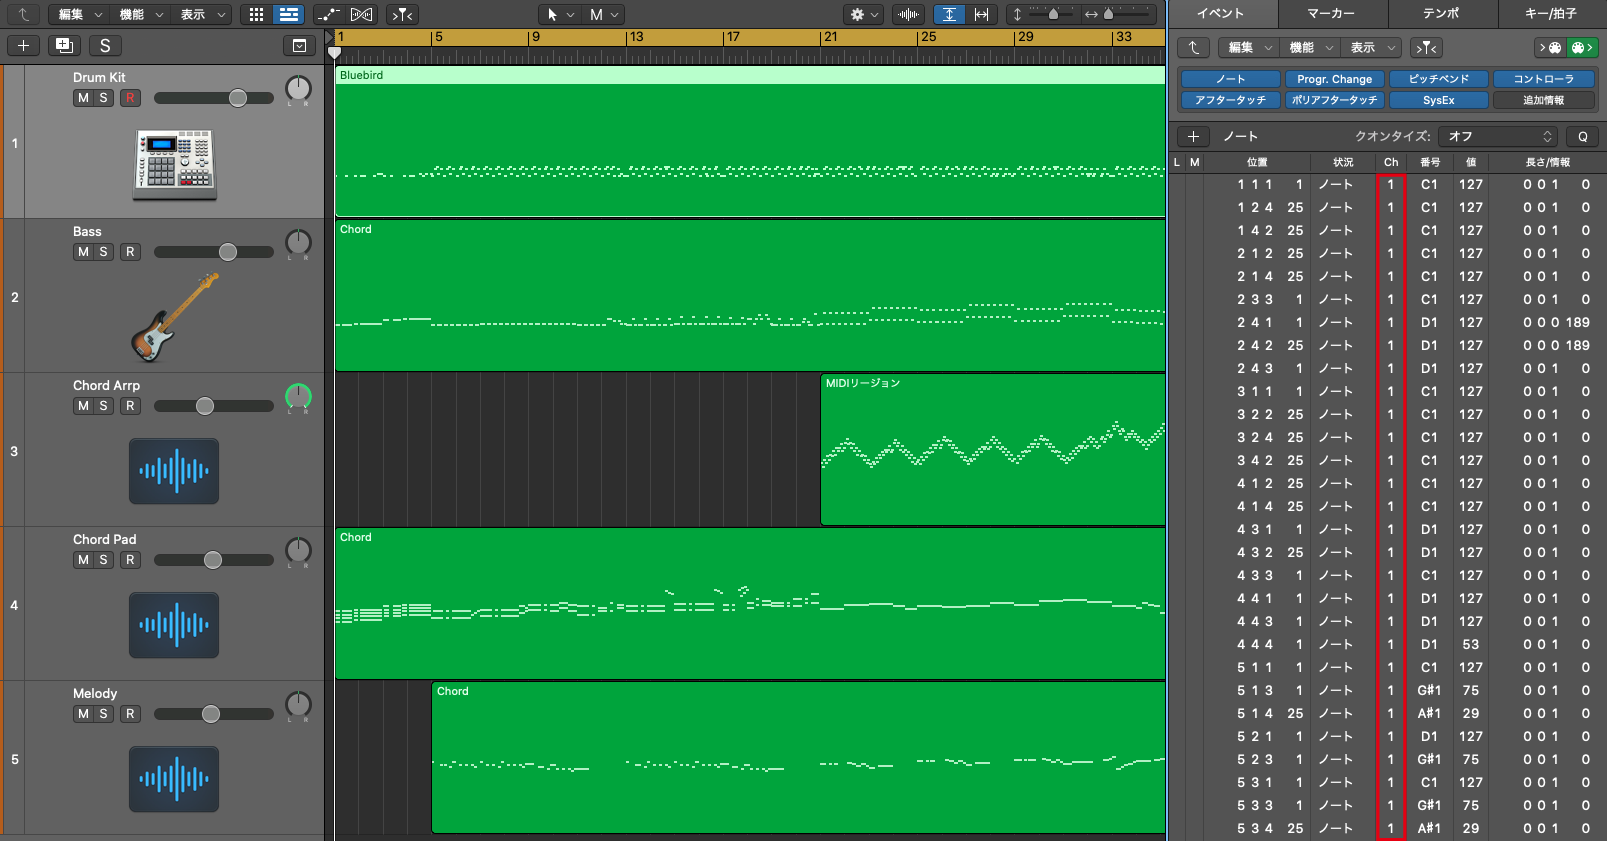Disable record on Drum Kit track

click(130, 98)
